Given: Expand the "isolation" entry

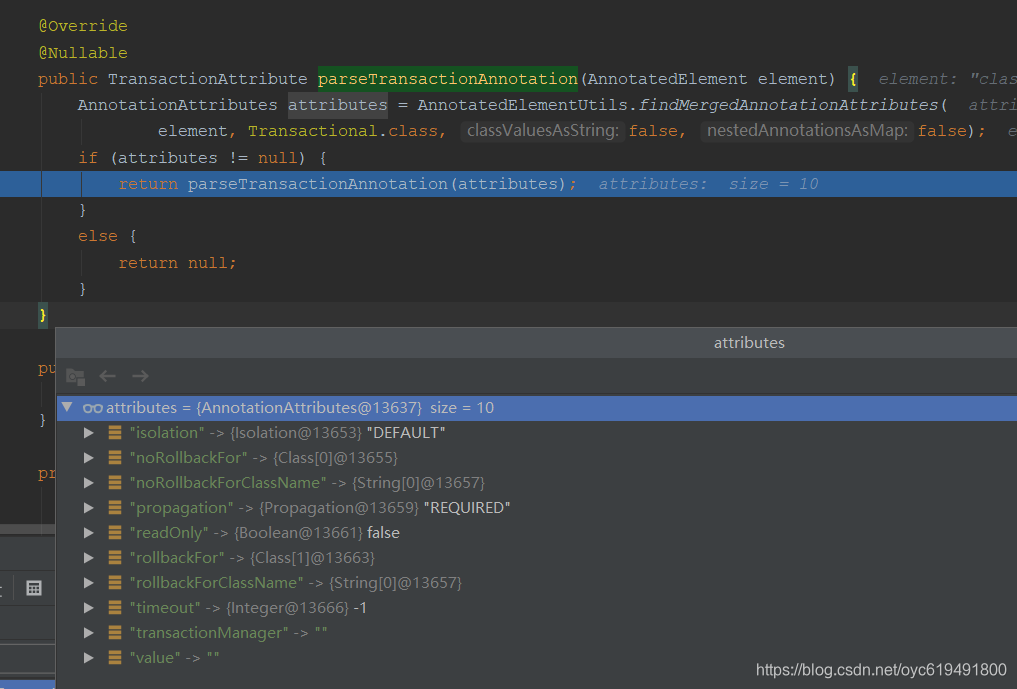Looking at the screenshot, I should [x=89, y=433].
